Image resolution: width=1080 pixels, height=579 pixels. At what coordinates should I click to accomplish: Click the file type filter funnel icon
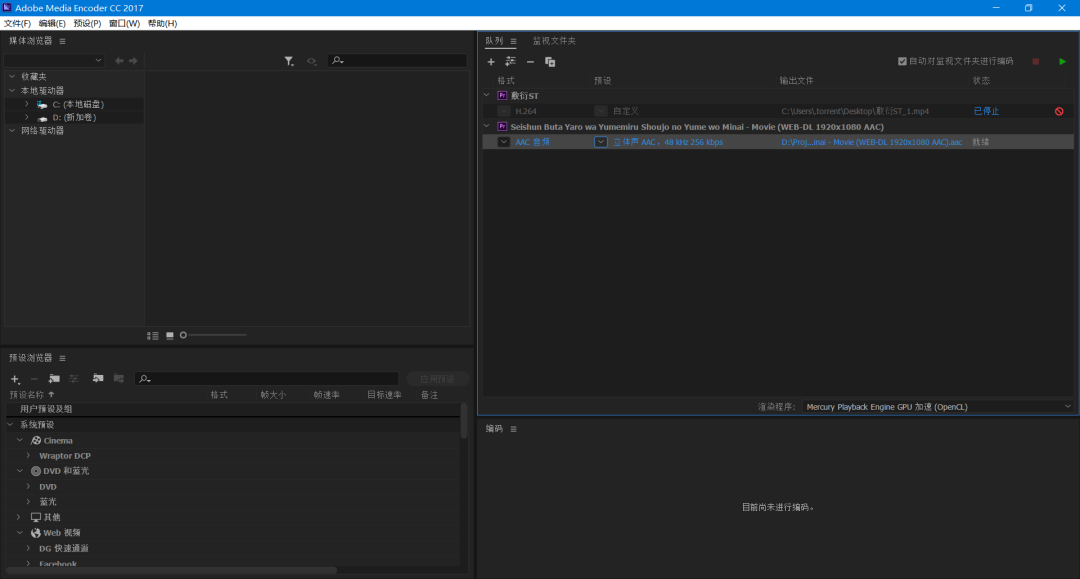[289, 61]
